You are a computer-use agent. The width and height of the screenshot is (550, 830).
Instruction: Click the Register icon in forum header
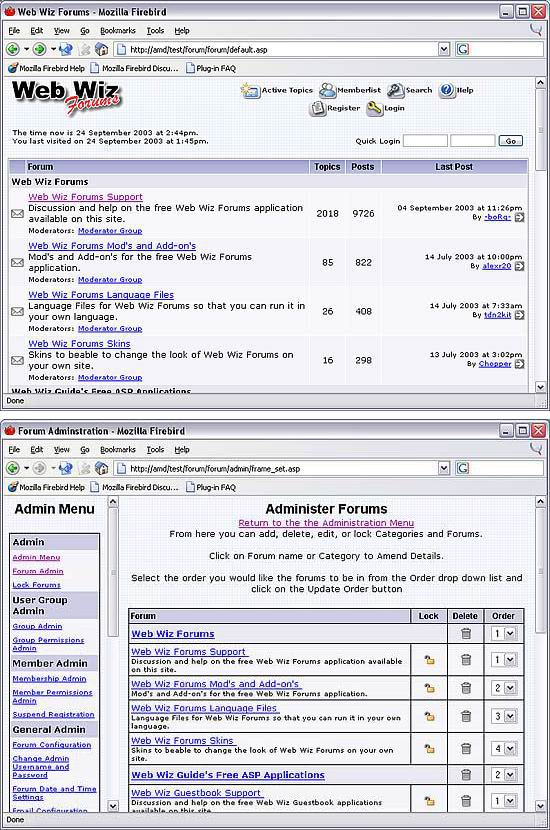coord(317,109)
